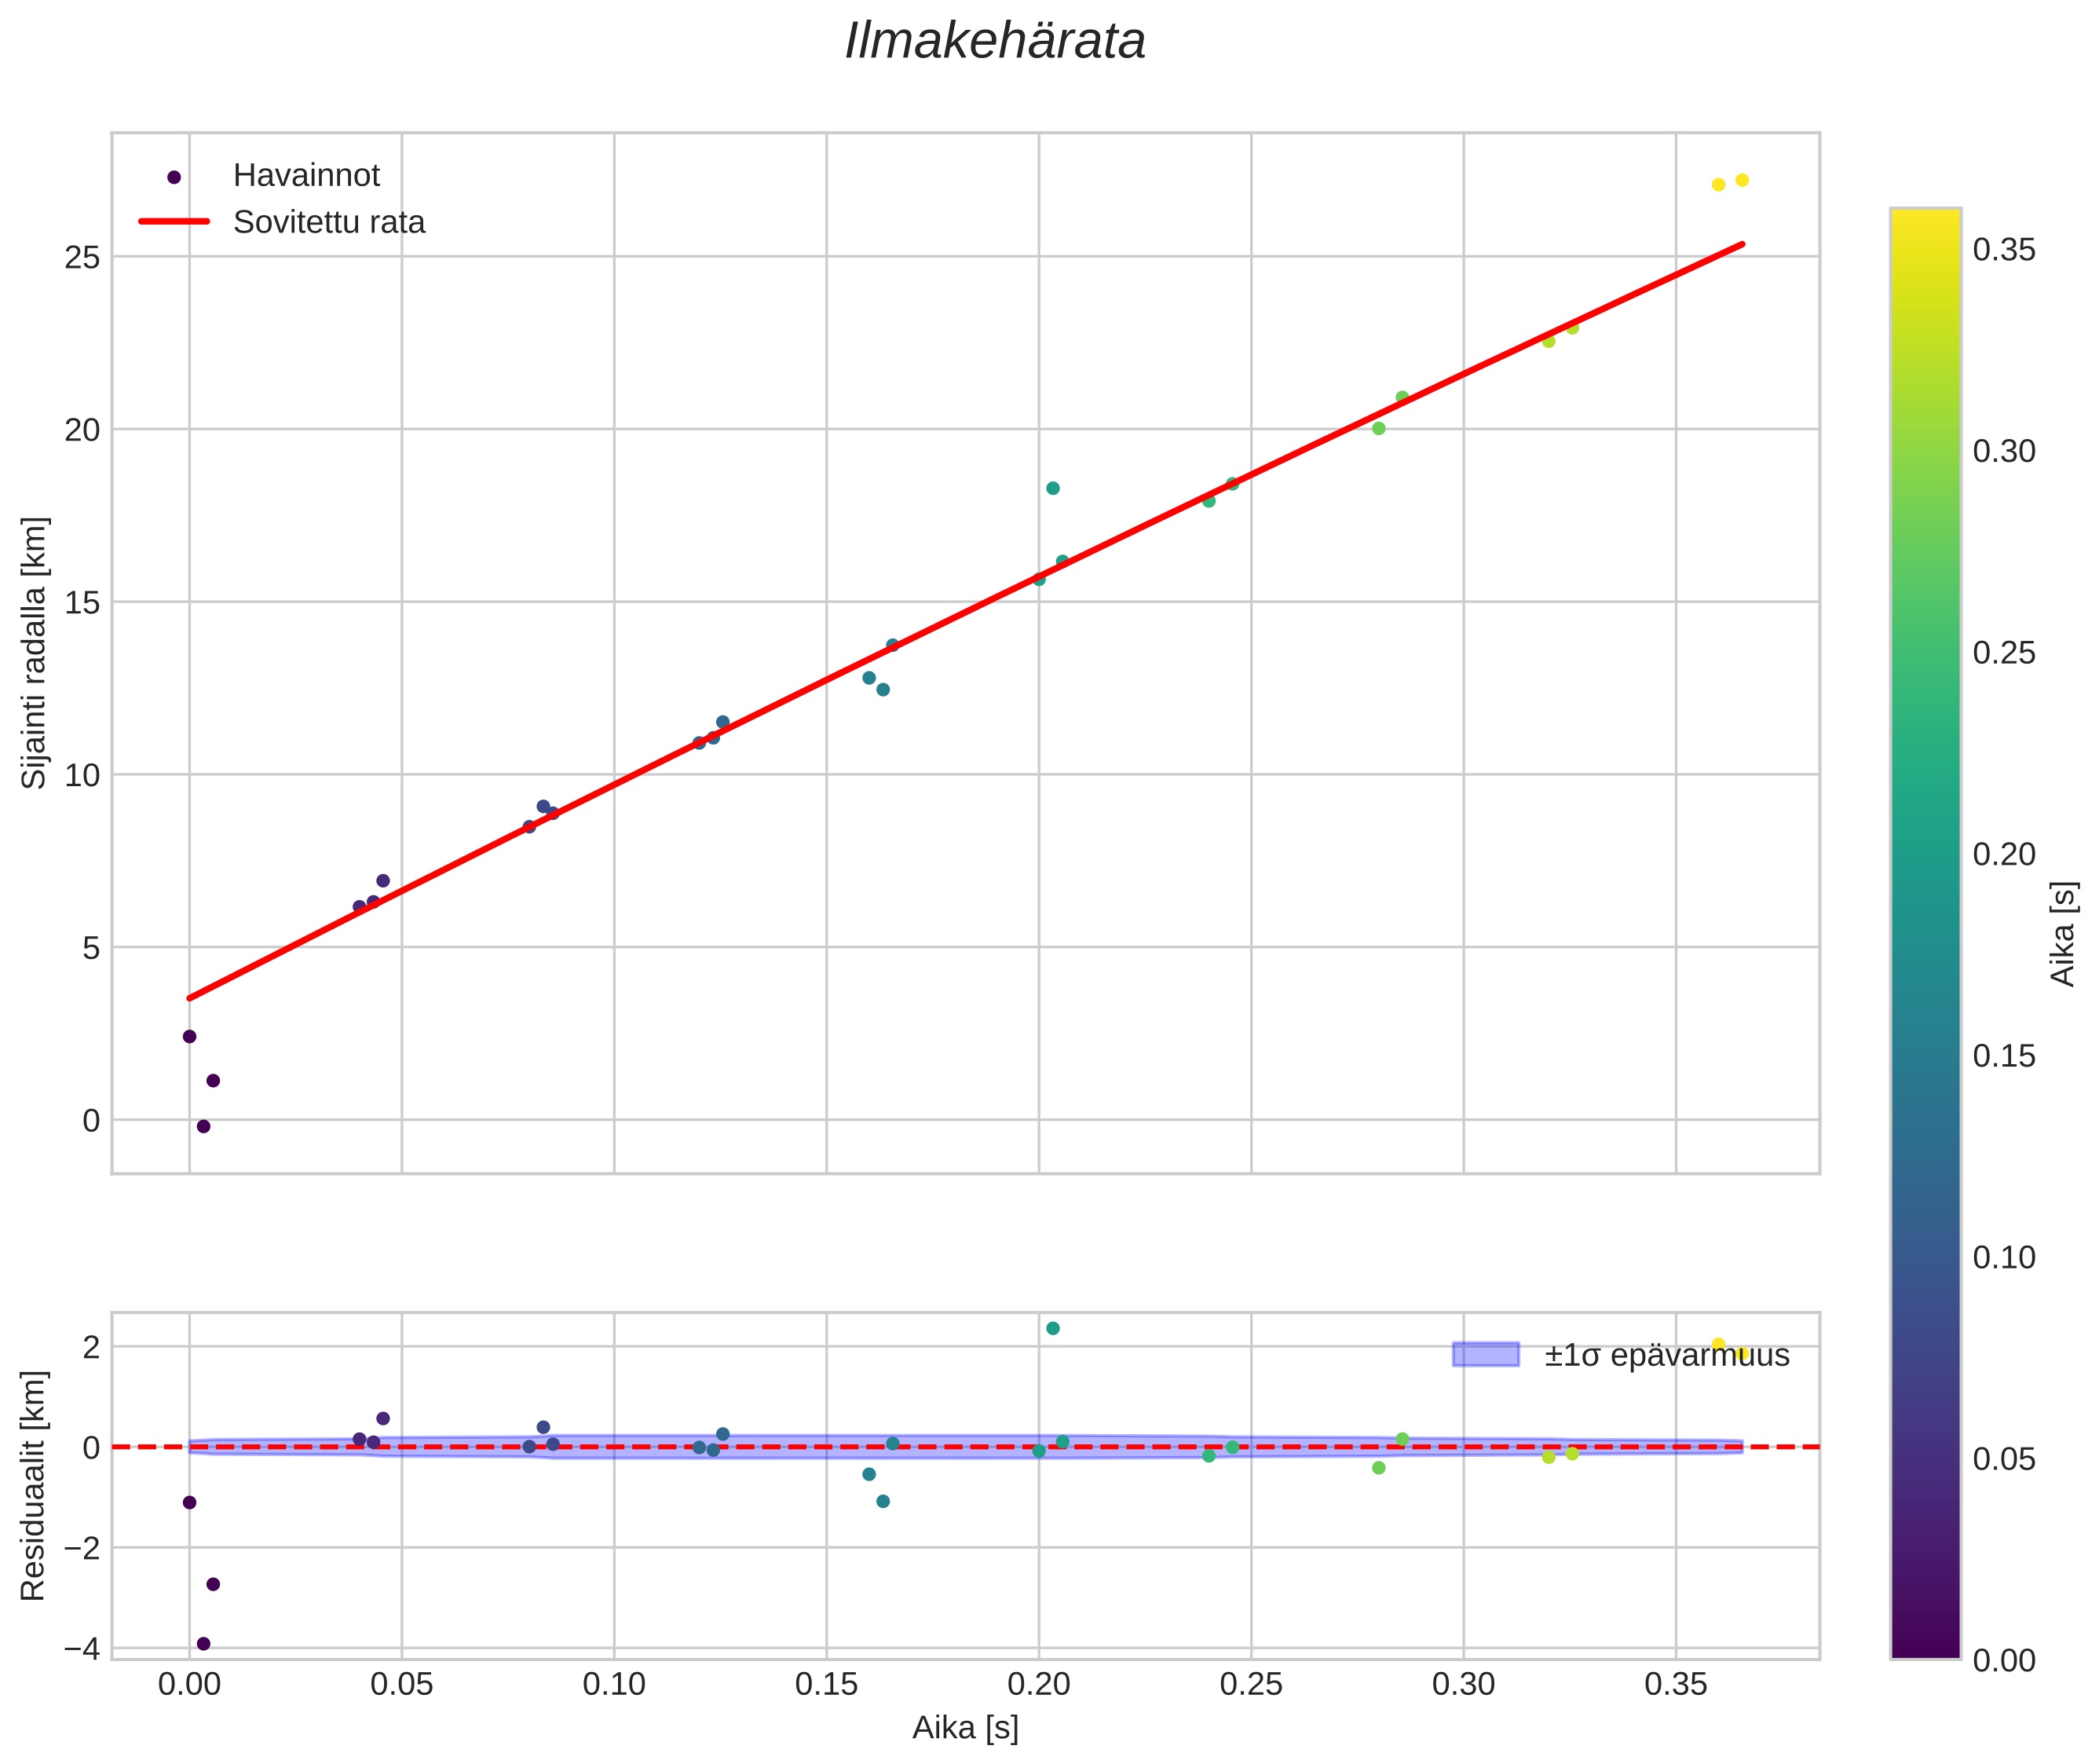Click the "0.00" tick on the x-axis

[189, 1684]
